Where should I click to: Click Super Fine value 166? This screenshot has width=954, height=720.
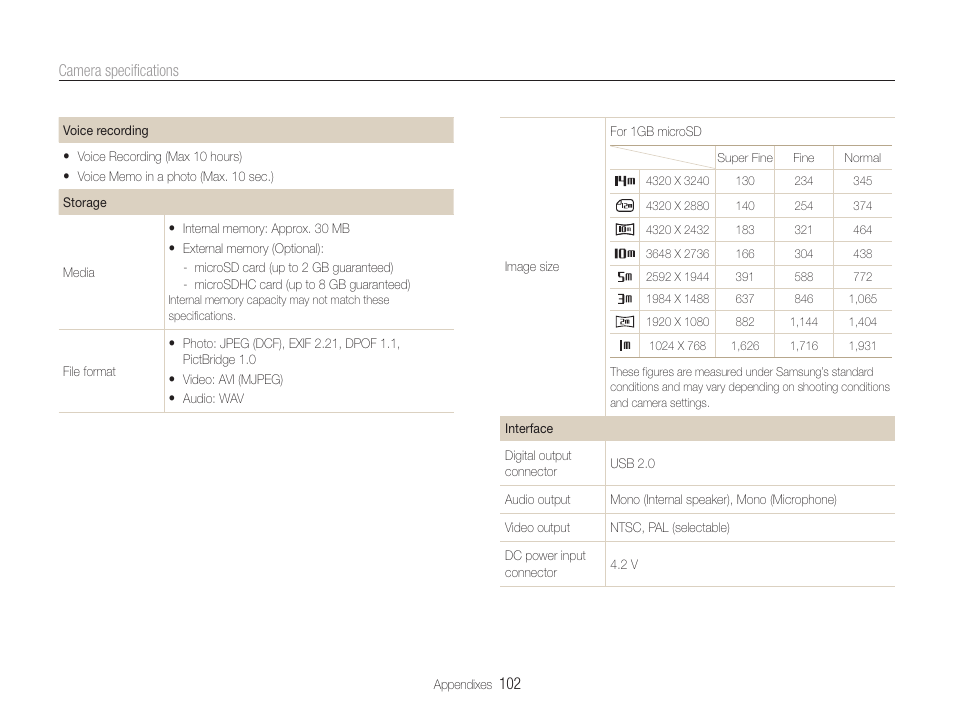point(745,253)
